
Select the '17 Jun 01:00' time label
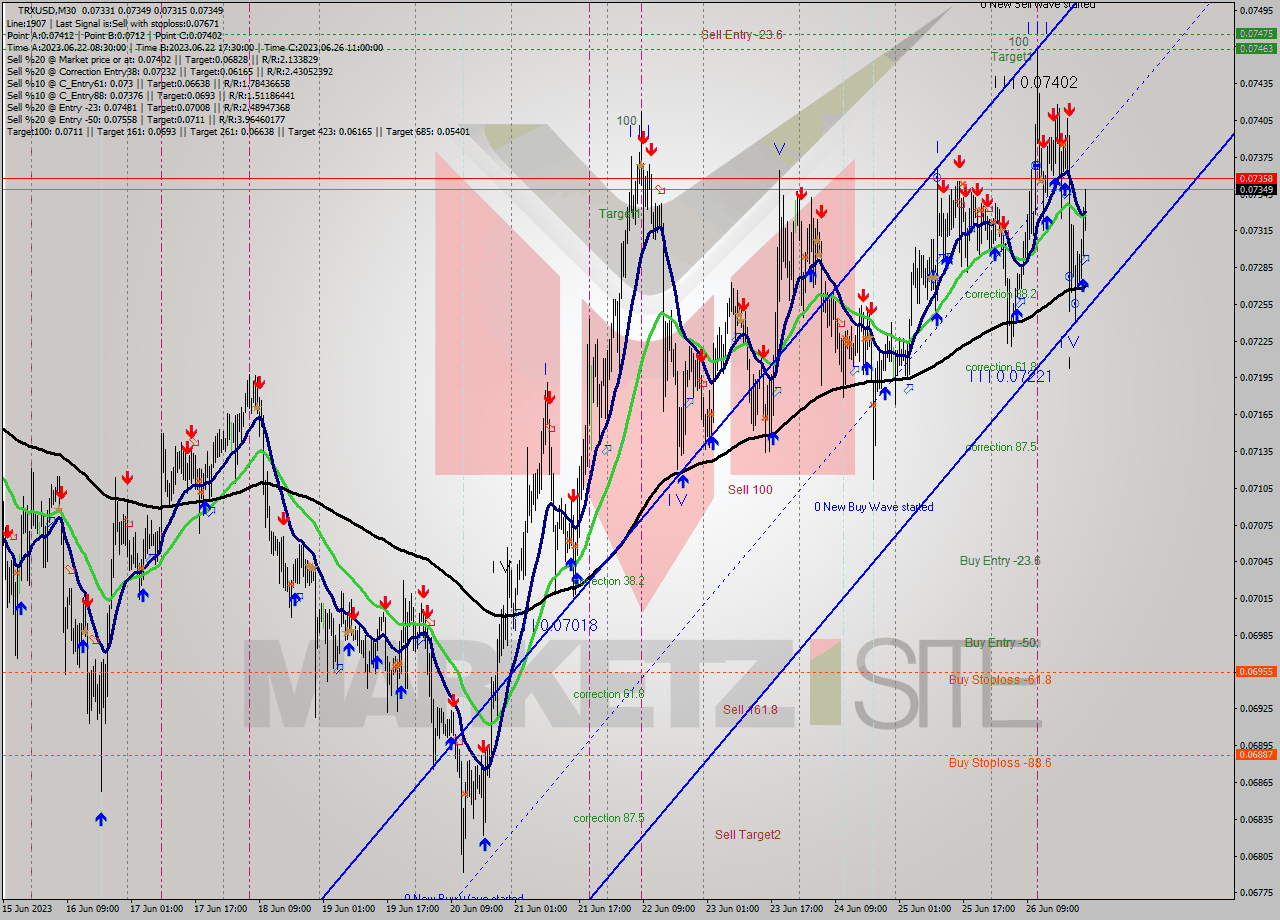(x=155, y=909)
